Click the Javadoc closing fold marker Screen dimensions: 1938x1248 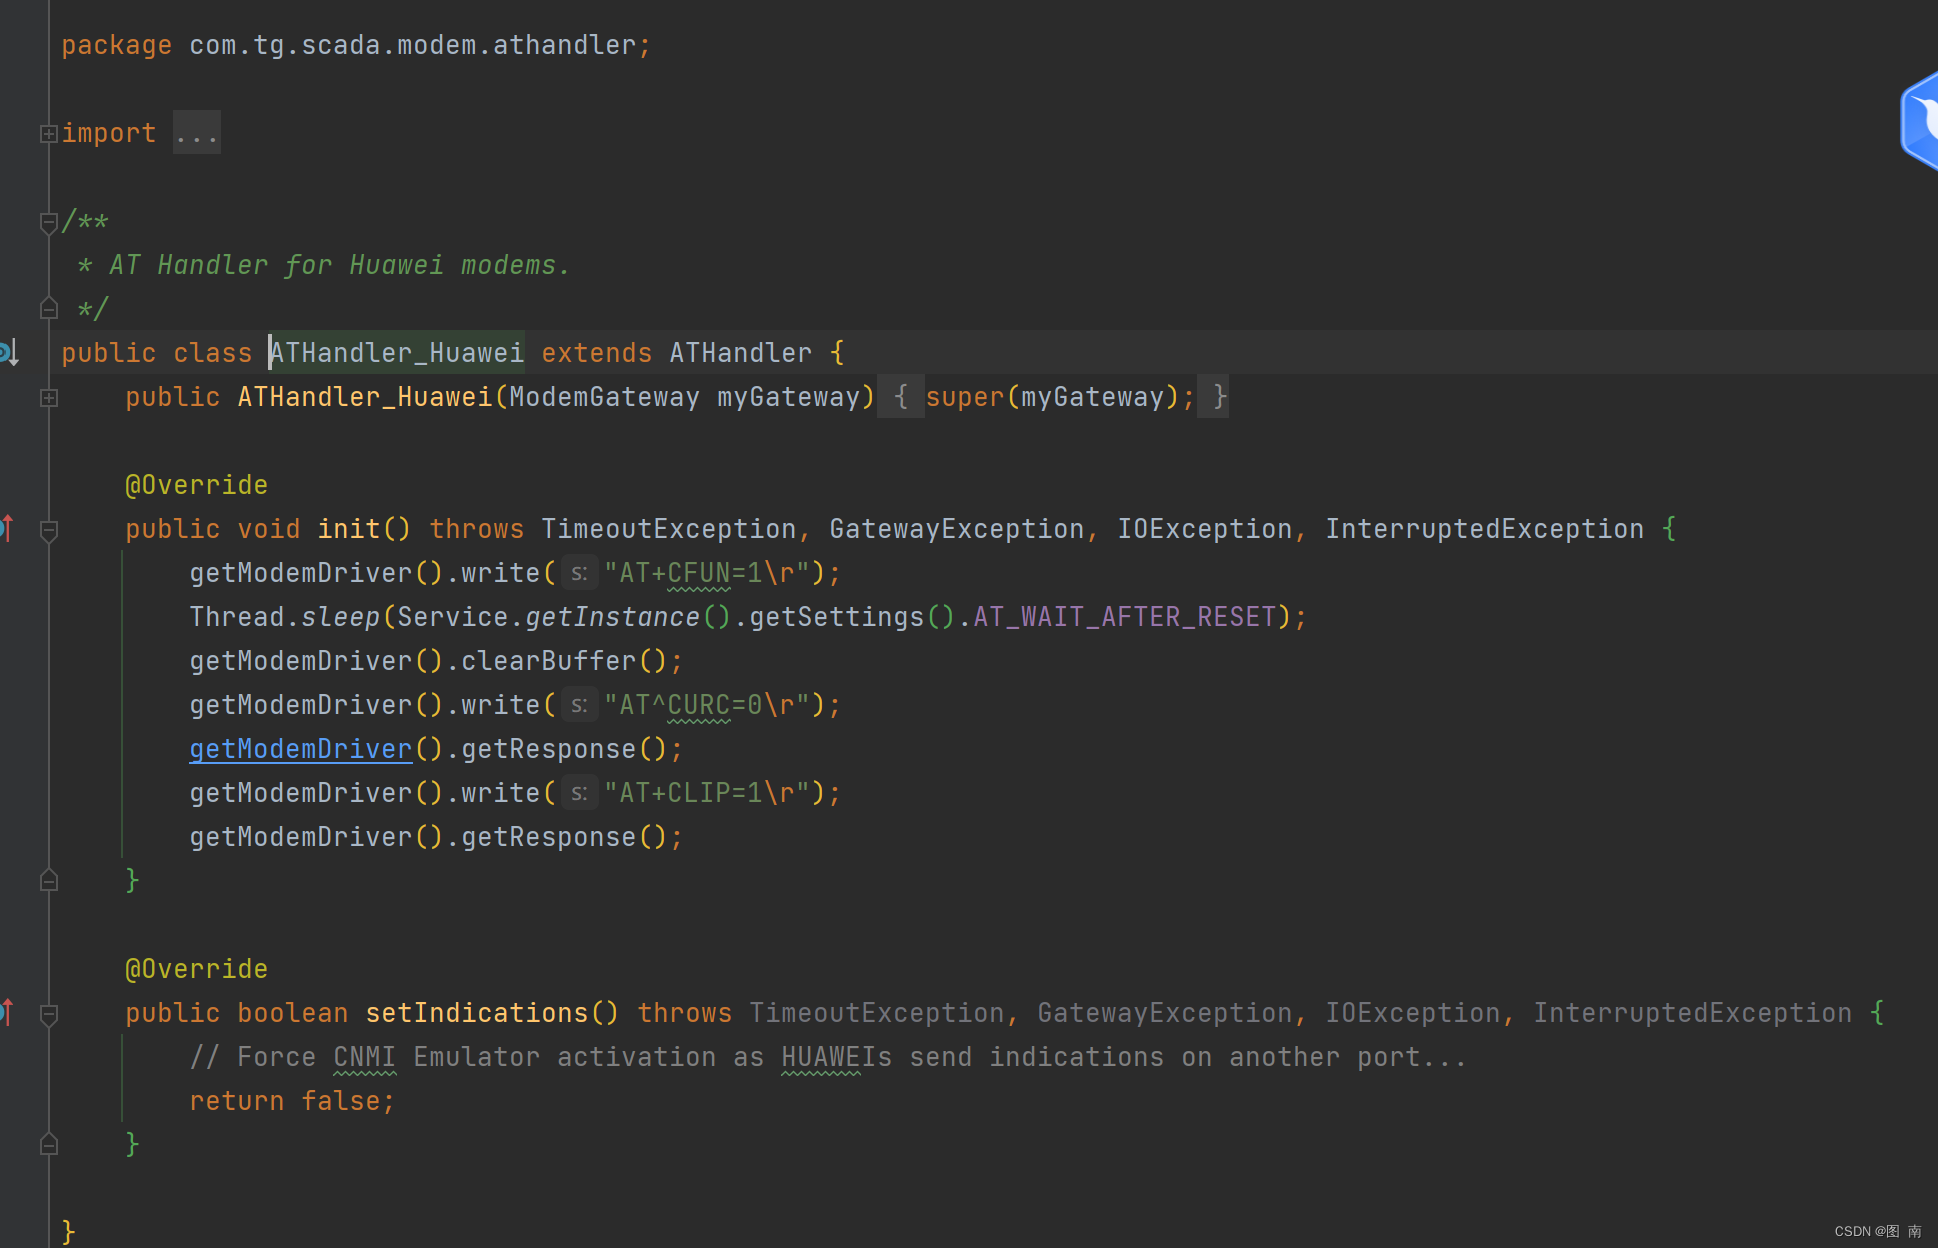point(48,309)
